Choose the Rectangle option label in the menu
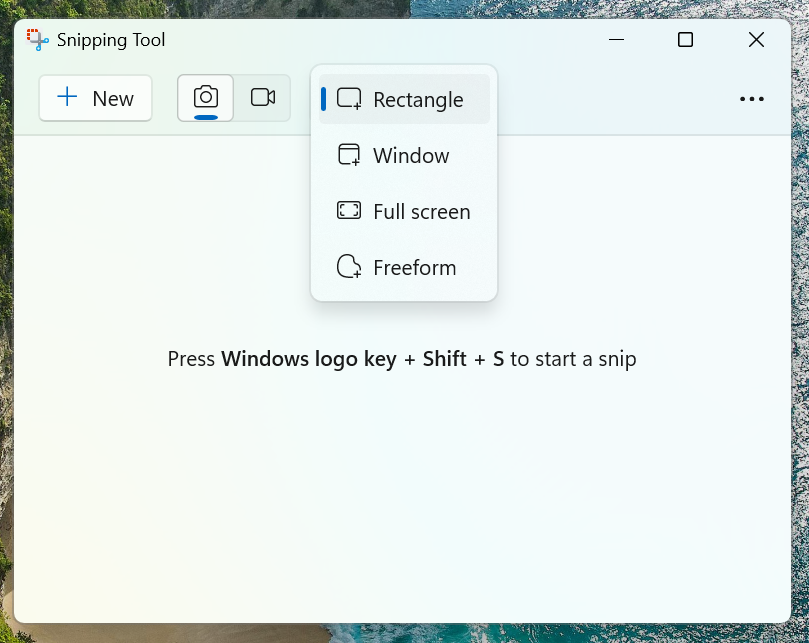Viewport: 809px width, 643px height. click(418, 100)
